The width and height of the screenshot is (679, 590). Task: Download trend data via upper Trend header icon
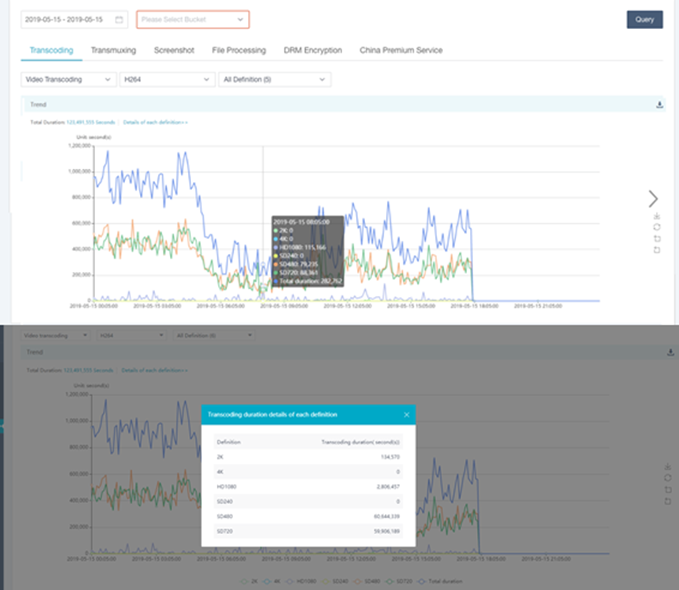click(659, 104)
